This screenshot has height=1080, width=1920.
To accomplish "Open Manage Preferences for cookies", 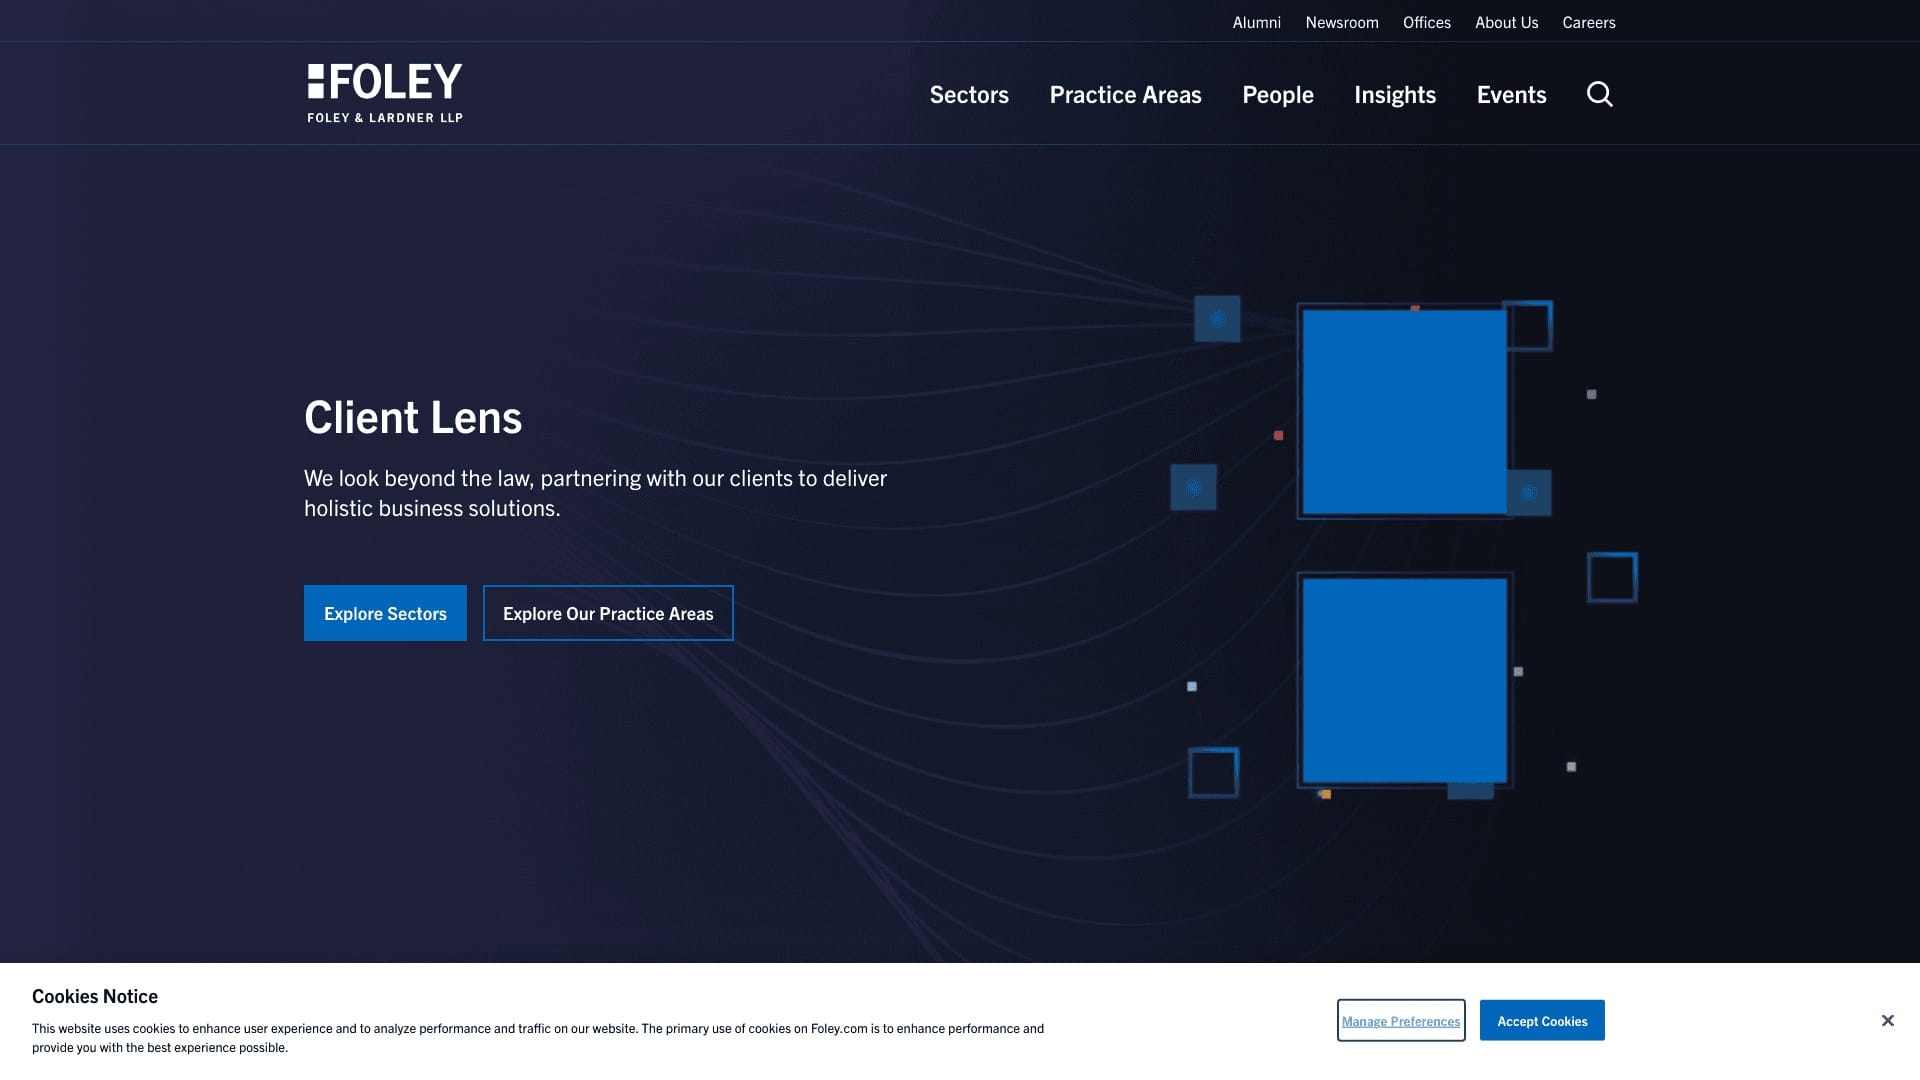I will coord(1400,1020).
